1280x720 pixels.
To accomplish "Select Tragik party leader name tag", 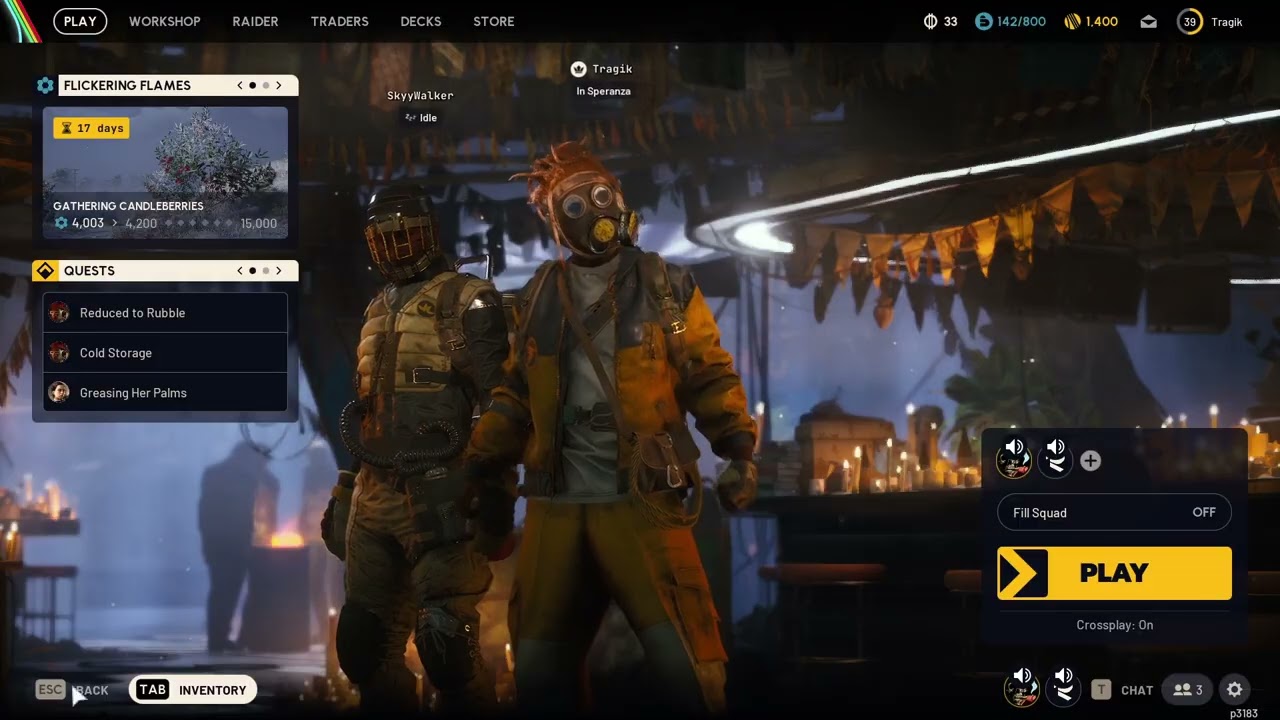I will point(612,69).
